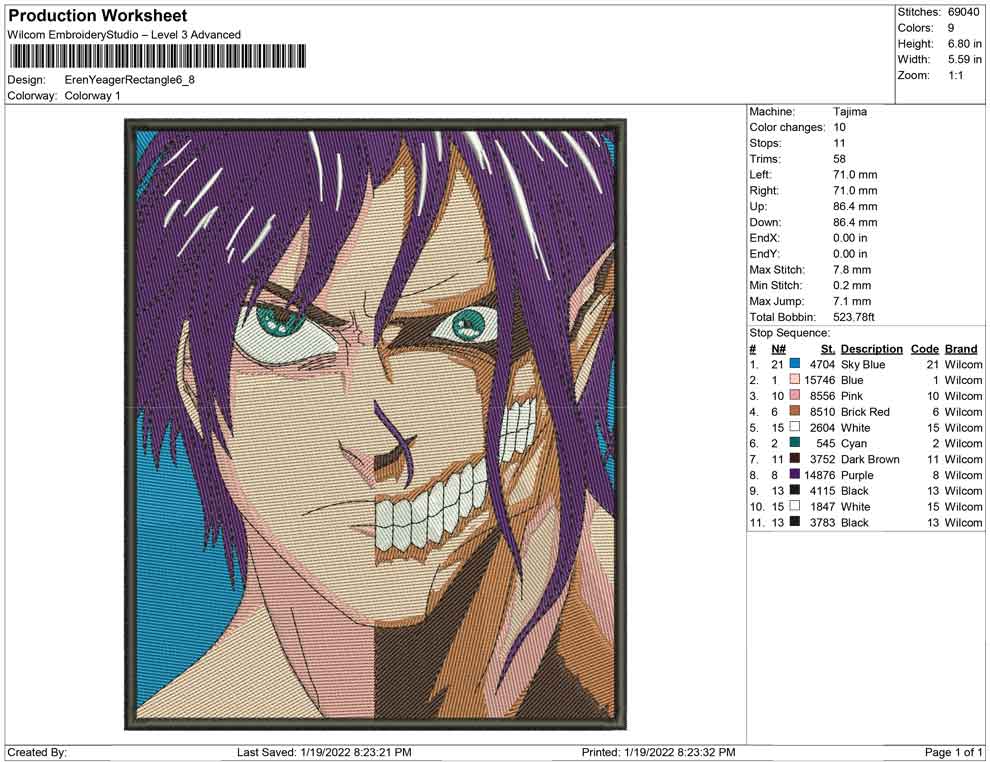Image resolution: width=990 pixels, height=762 pixels.
Task: Click stitch count '8556' for Pink
Action: (x=823, y=396)
